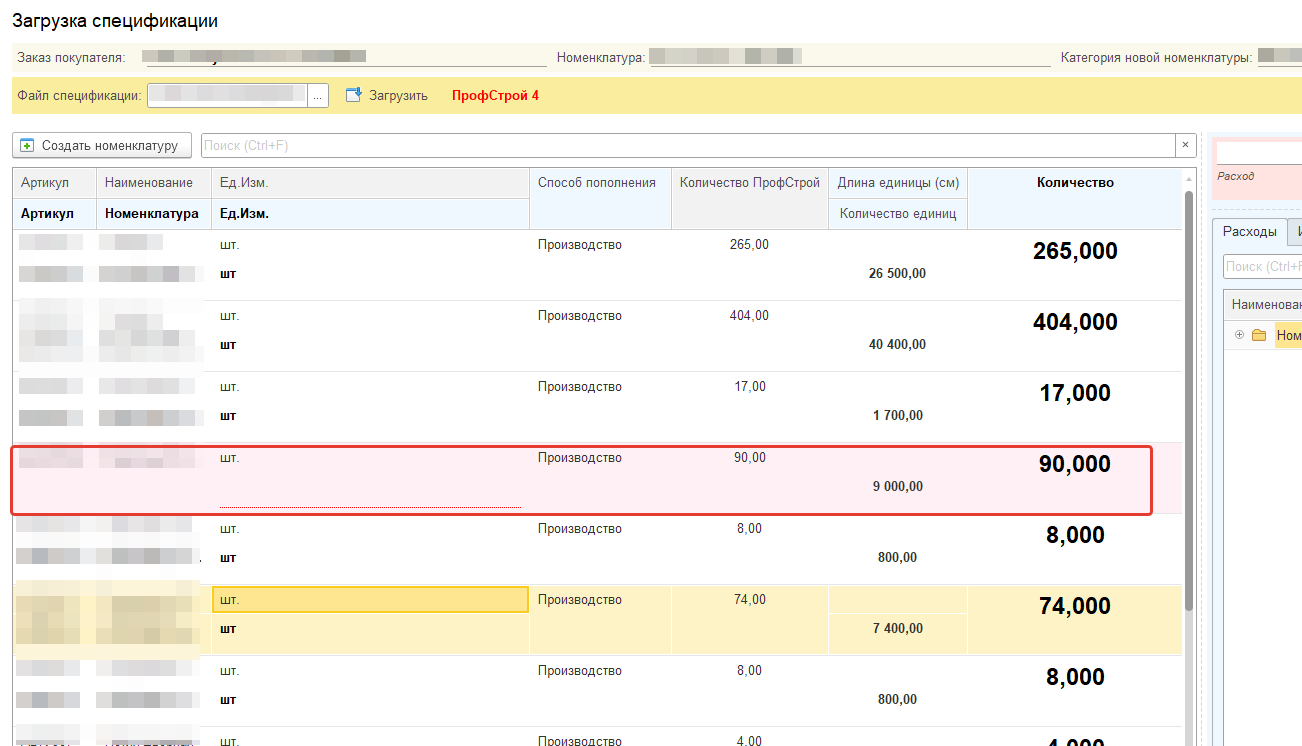Select the large 74,000 quantity cell
Screen dimensions: 1302x746
[x=1075, y=607]
